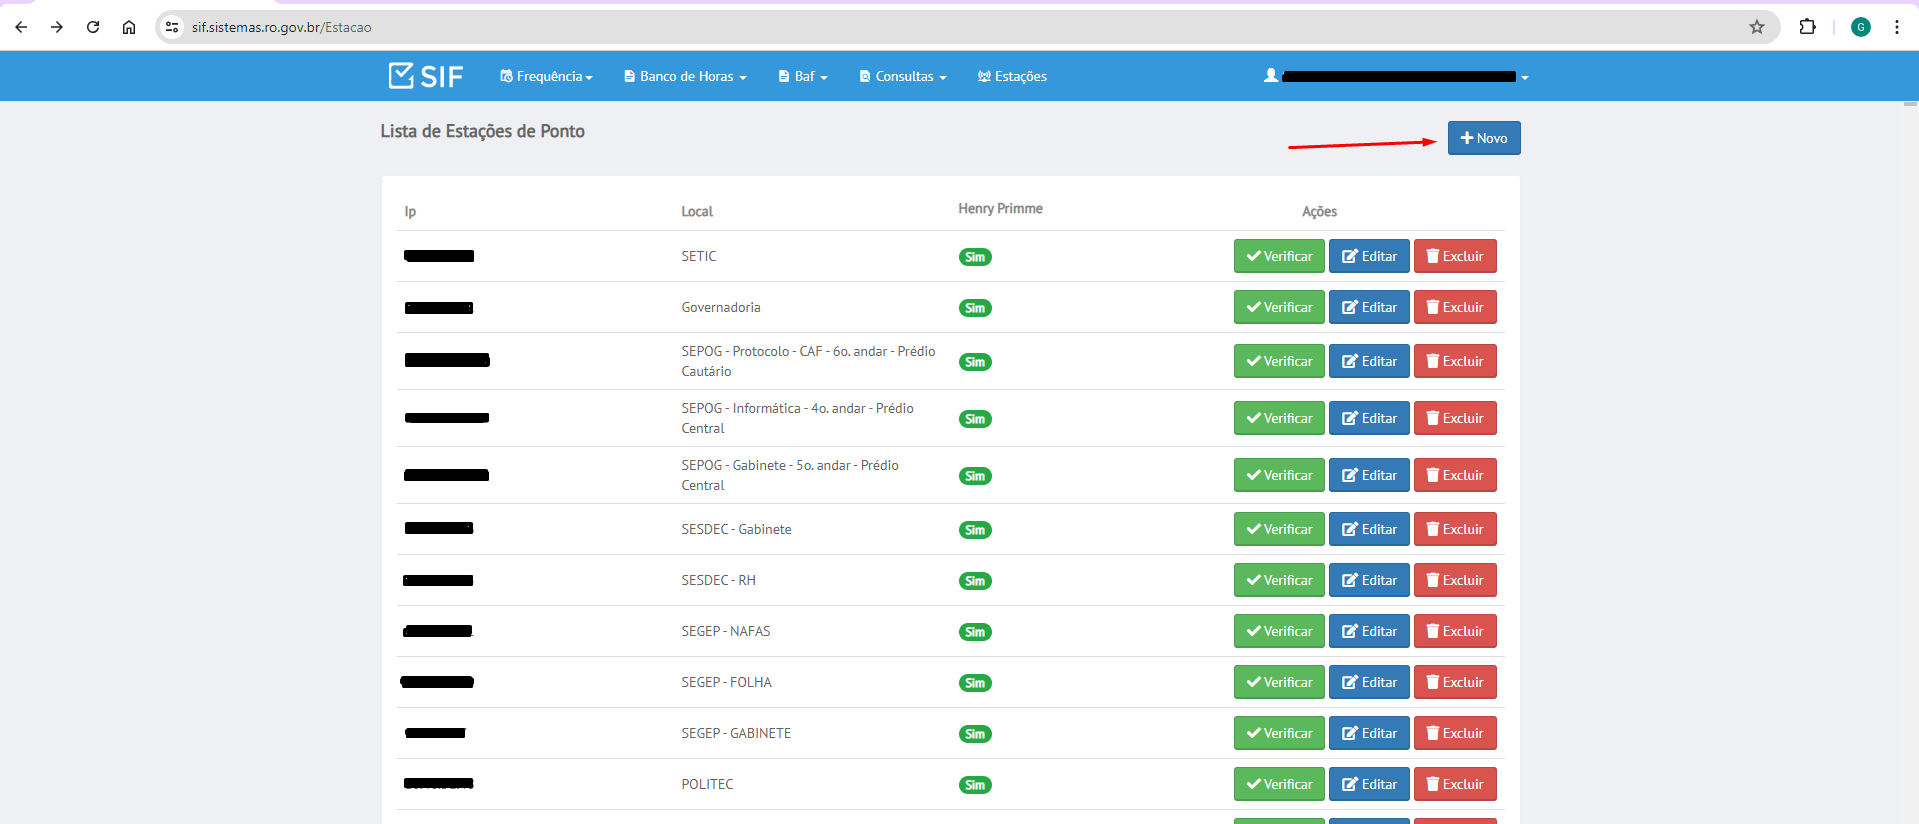Delete the SETIC station

tap(1455, 256)
